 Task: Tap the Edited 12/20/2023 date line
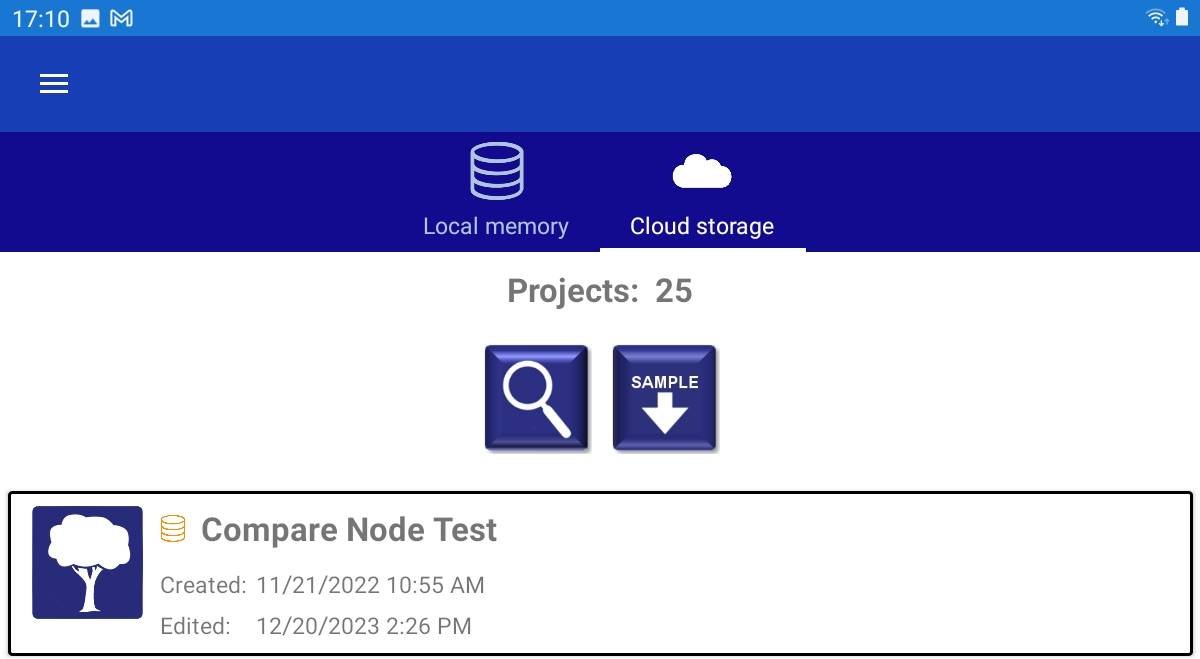[316, 626]
